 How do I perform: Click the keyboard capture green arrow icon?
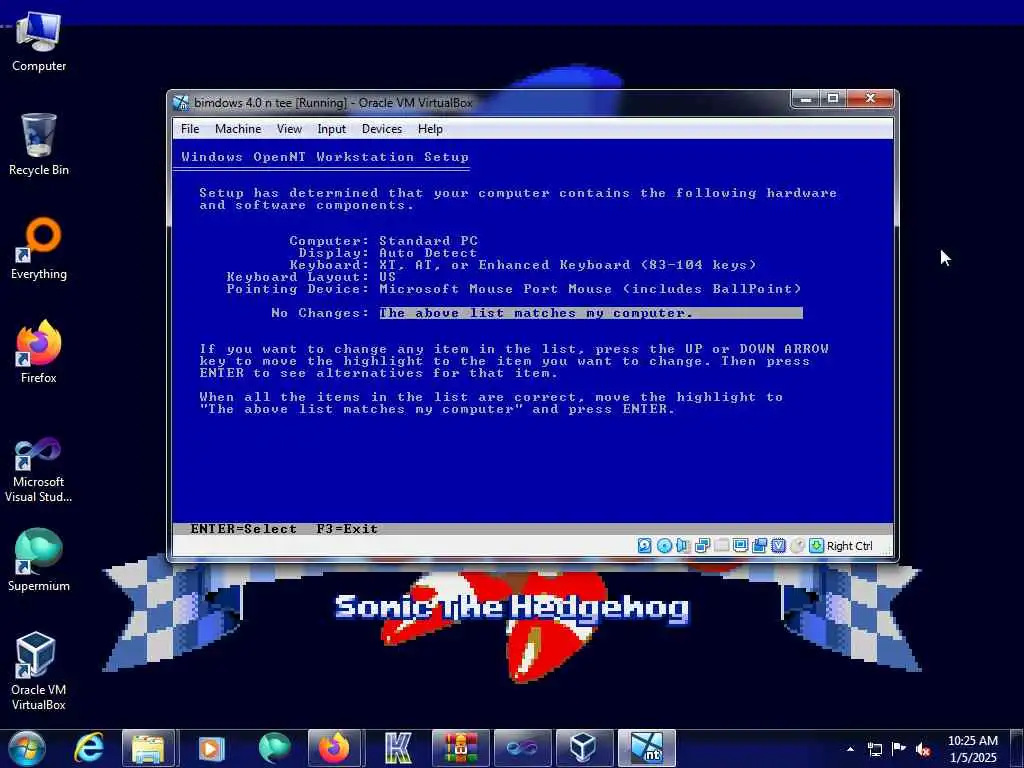pos(816,546)
